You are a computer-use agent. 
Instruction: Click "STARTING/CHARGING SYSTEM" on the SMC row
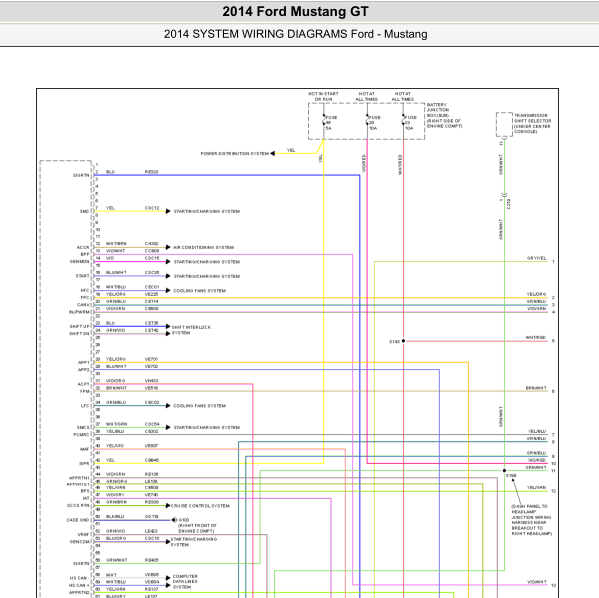[x=207, y=211]
